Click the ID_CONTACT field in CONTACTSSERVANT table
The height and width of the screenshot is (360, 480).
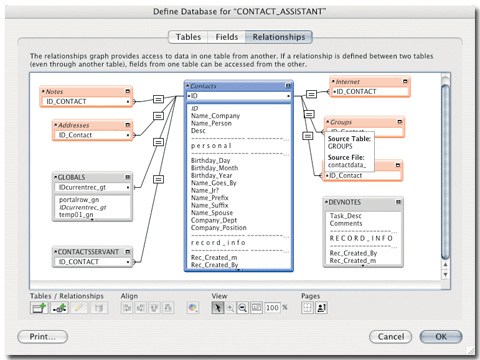tap(92, 262)
